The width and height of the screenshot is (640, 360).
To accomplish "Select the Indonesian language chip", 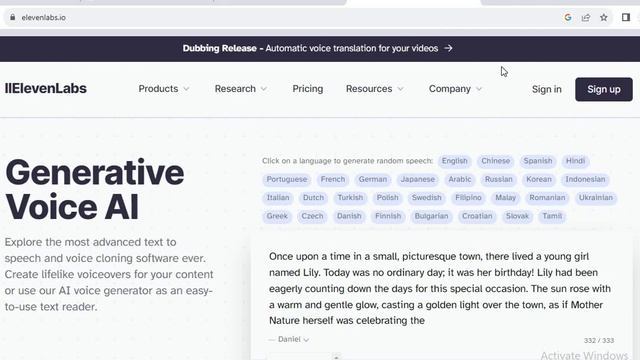I will (x=585, y=179).
